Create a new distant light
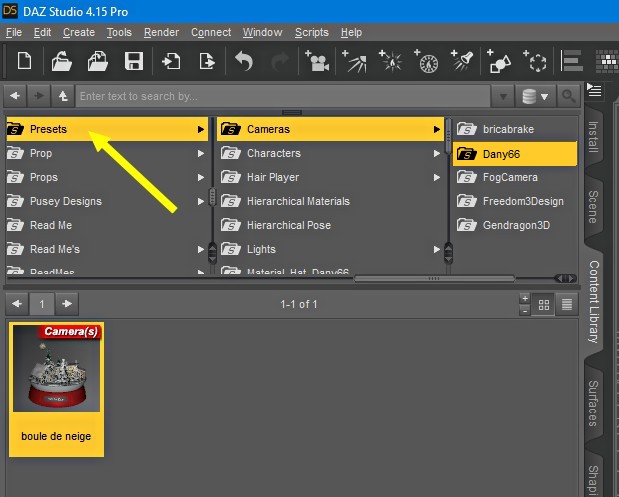Image resolution: width=619 pixels, height=497 pixels. coord(354,61)
